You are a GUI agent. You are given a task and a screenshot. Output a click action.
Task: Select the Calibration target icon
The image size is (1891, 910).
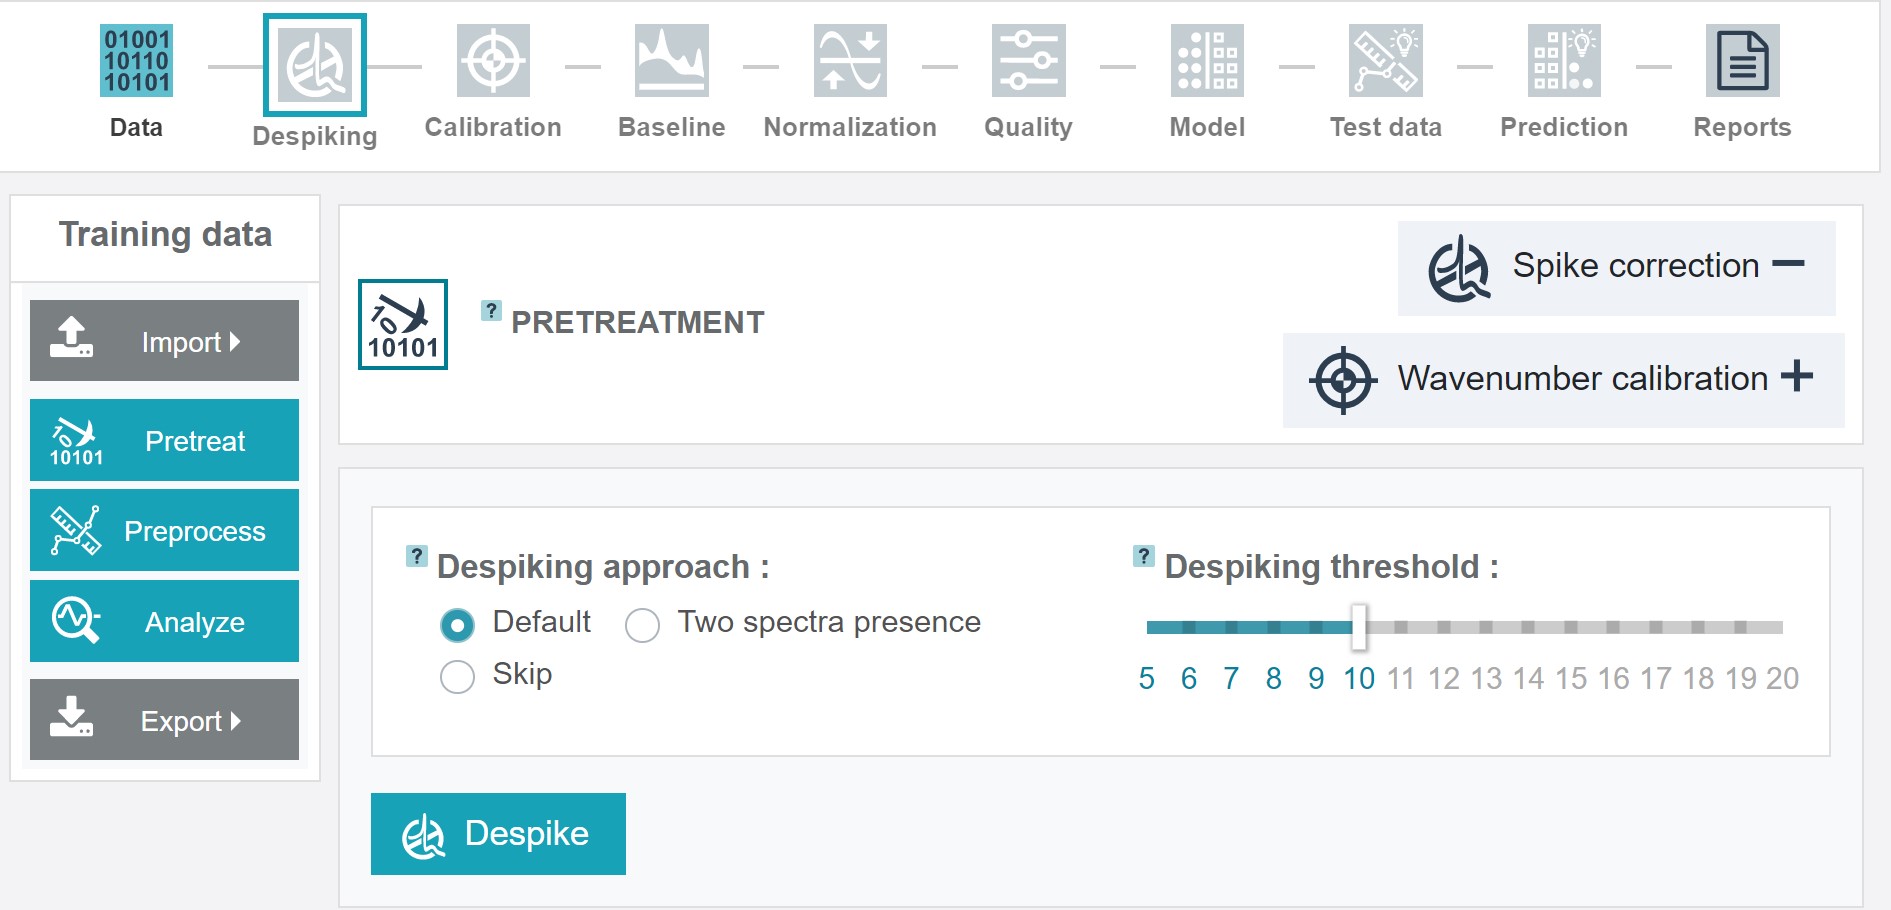(x=493, y=61)
